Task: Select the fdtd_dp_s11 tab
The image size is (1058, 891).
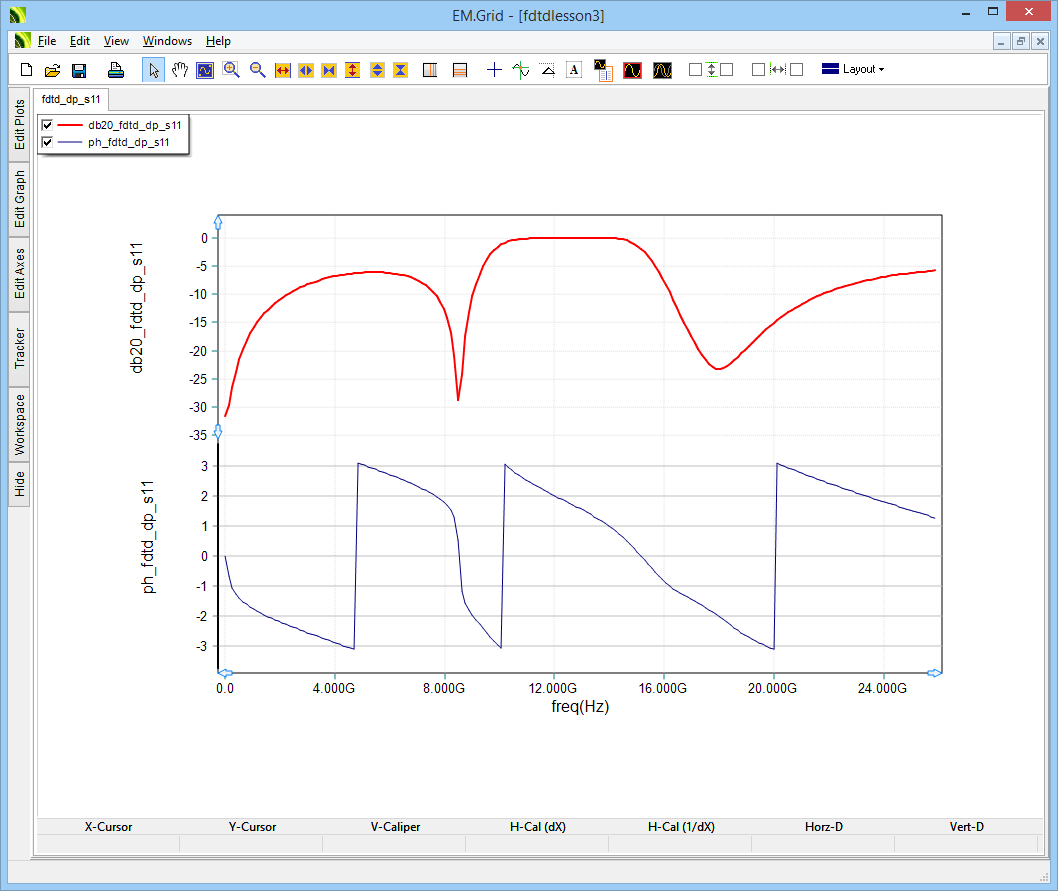Action: tap(70, 100)
